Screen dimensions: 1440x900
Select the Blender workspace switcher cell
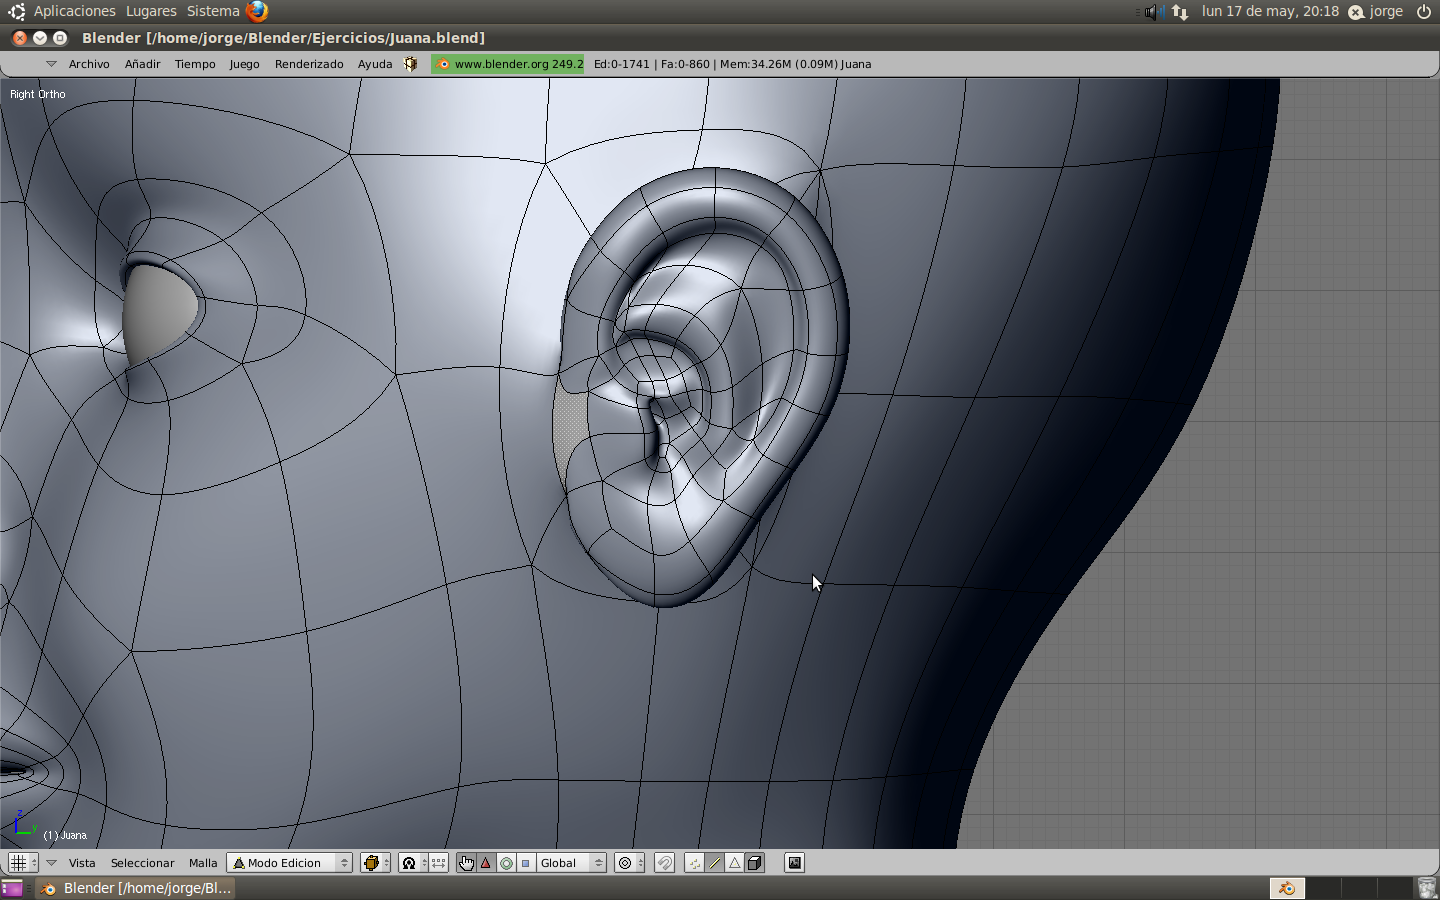coord(1287,888)
